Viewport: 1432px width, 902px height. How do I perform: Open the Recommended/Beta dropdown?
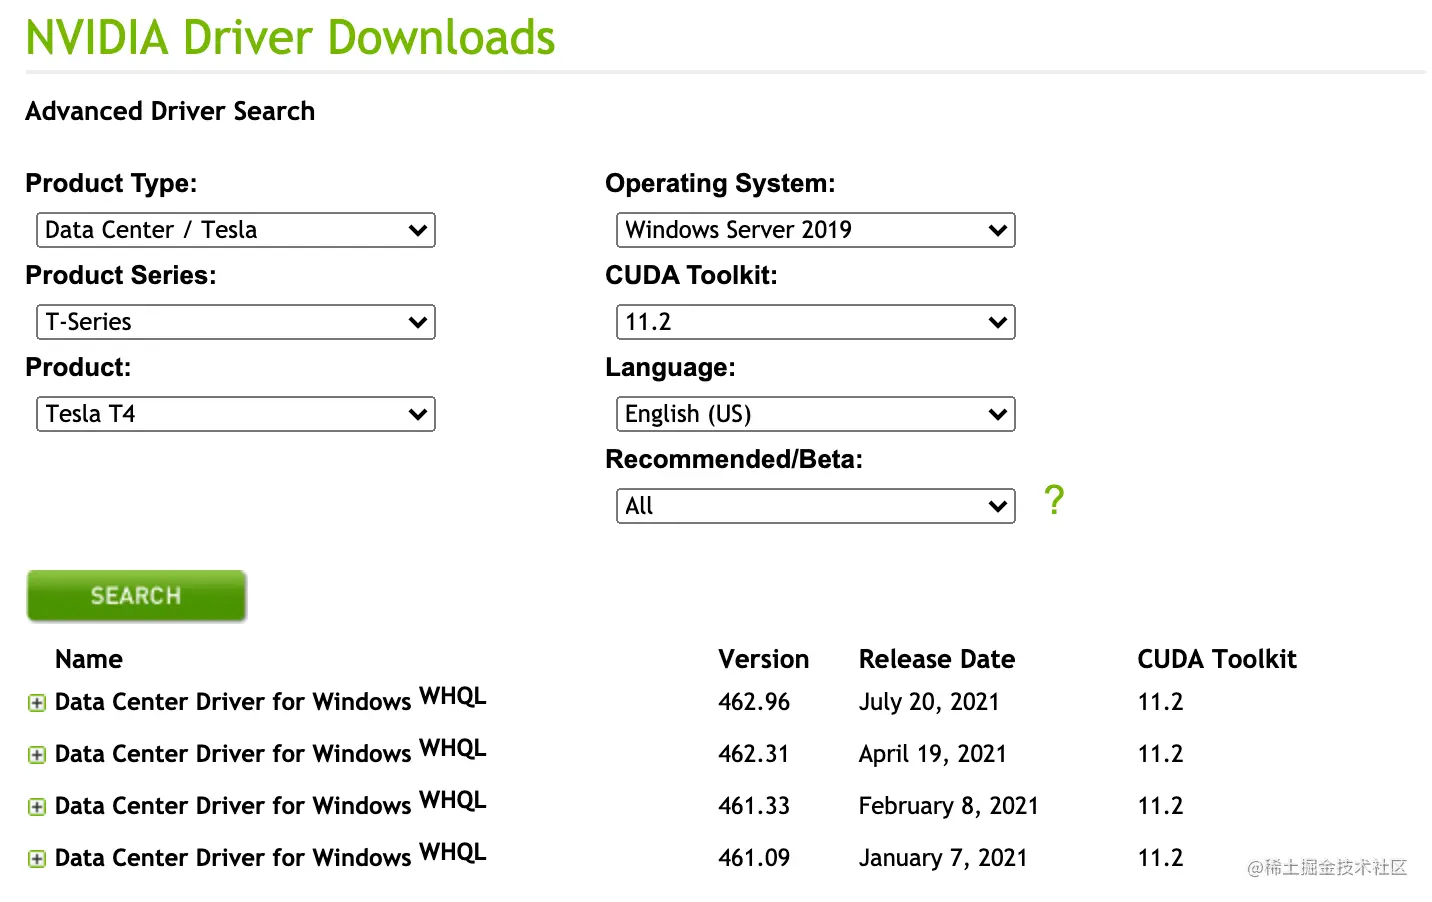click(x=816, y=506)
